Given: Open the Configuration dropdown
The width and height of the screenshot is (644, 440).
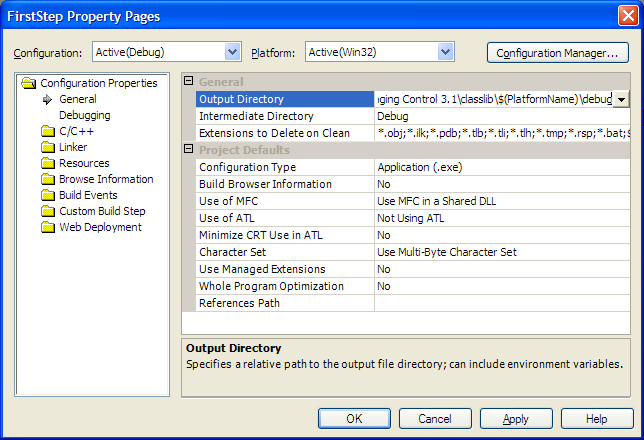Looking at the screenshot, I should click(x=233, y=52).
